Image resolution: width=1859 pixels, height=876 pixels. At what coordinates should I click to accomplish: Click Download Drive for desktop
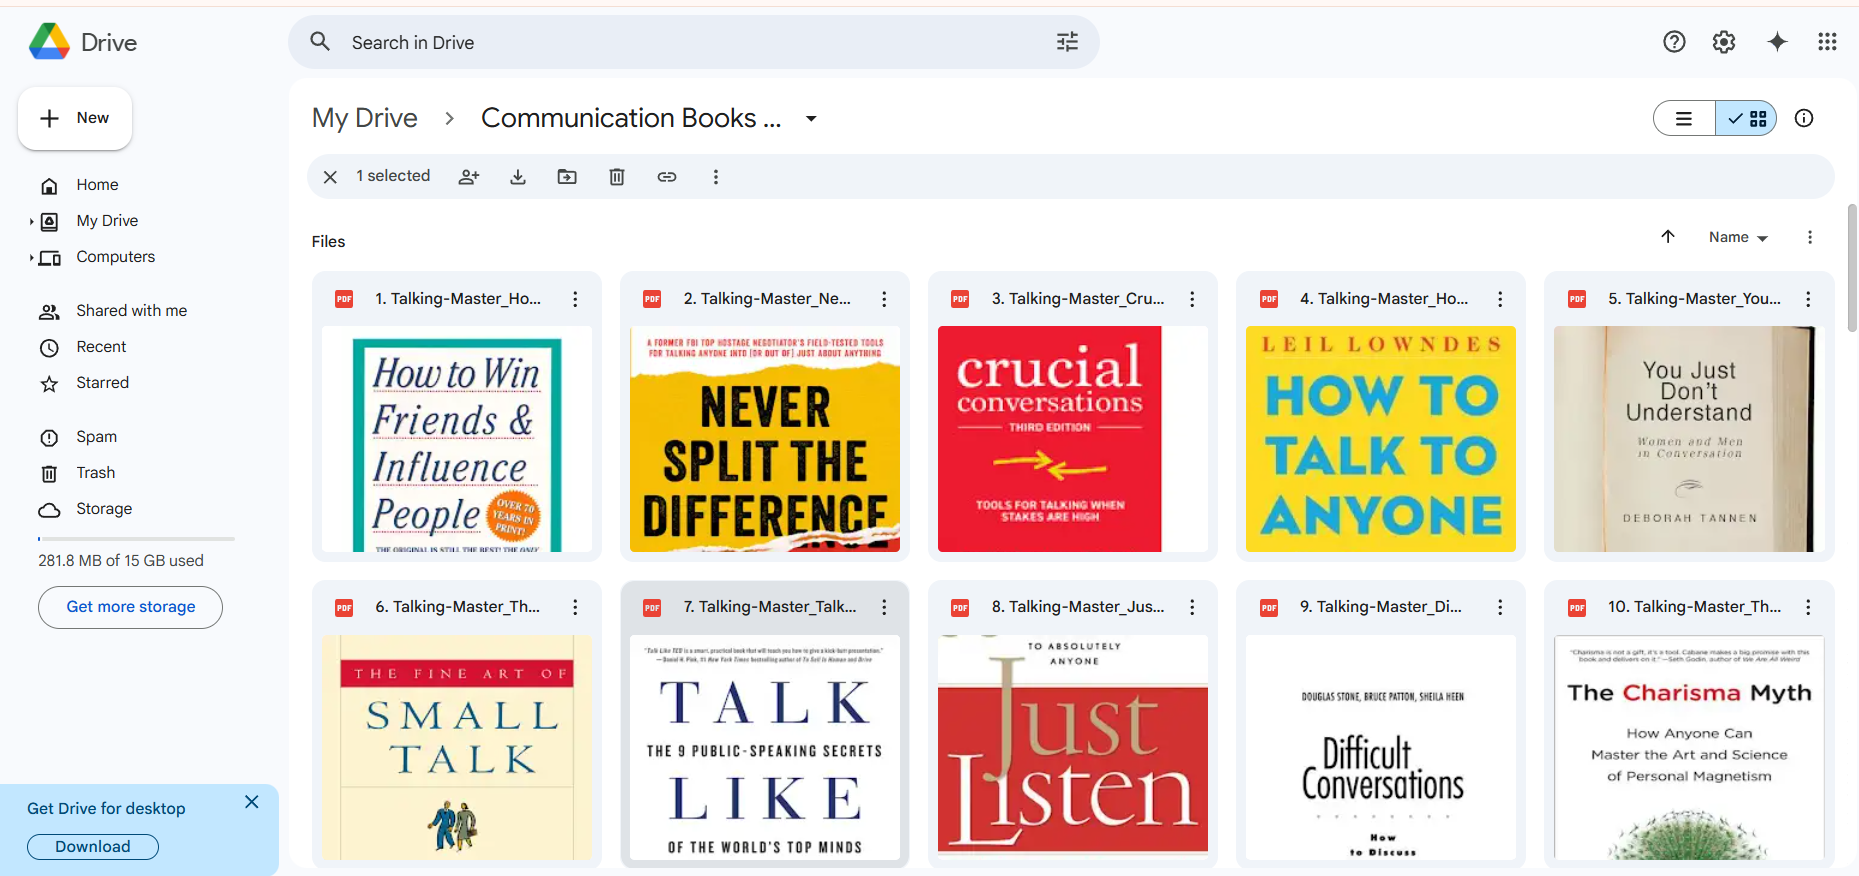[x=93, y=847]
